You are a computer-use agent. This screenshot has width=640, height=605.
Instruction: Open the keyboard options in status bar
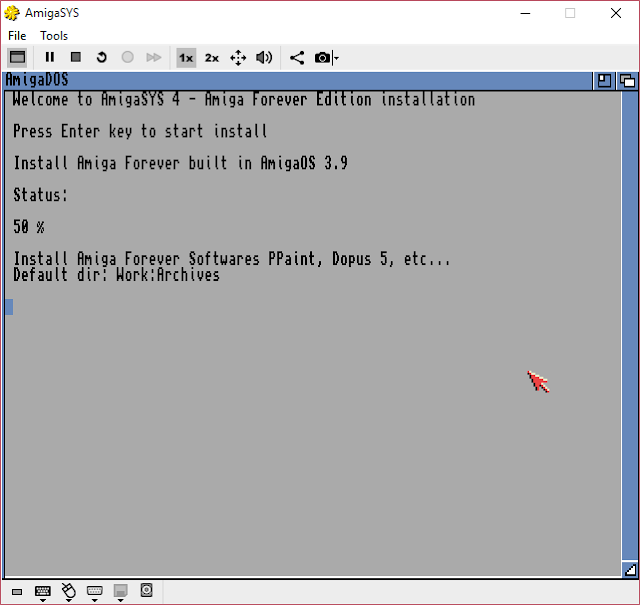point(42,593)
